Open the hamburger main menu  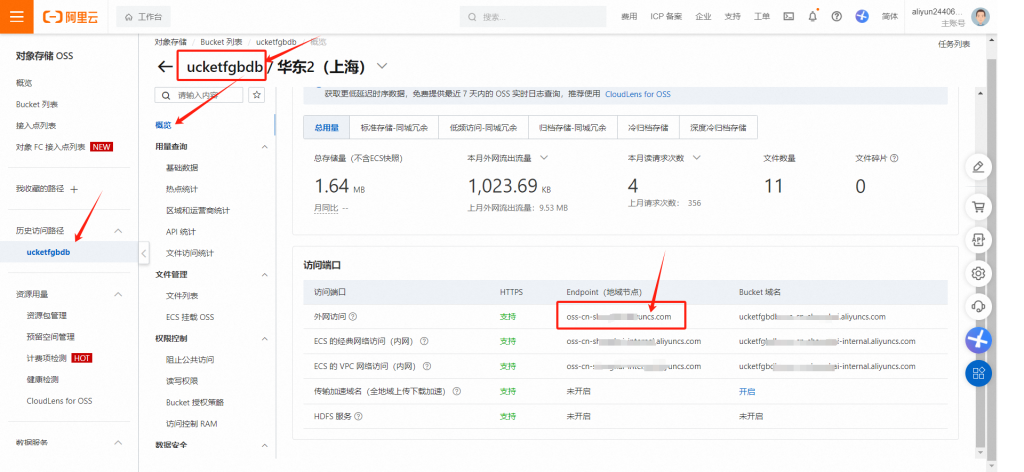point(16,16)
